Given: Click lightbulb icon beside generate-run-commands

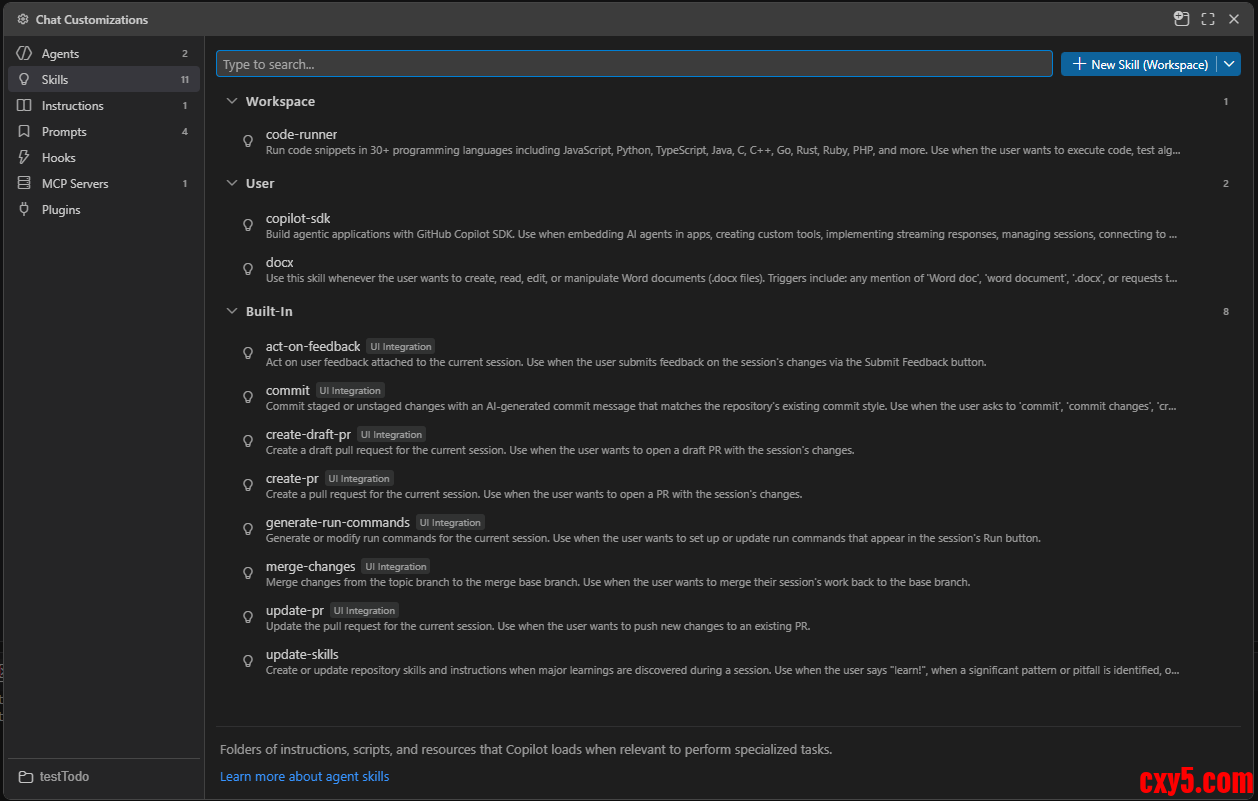Looking at the screenshot, I should coord(248,529).
